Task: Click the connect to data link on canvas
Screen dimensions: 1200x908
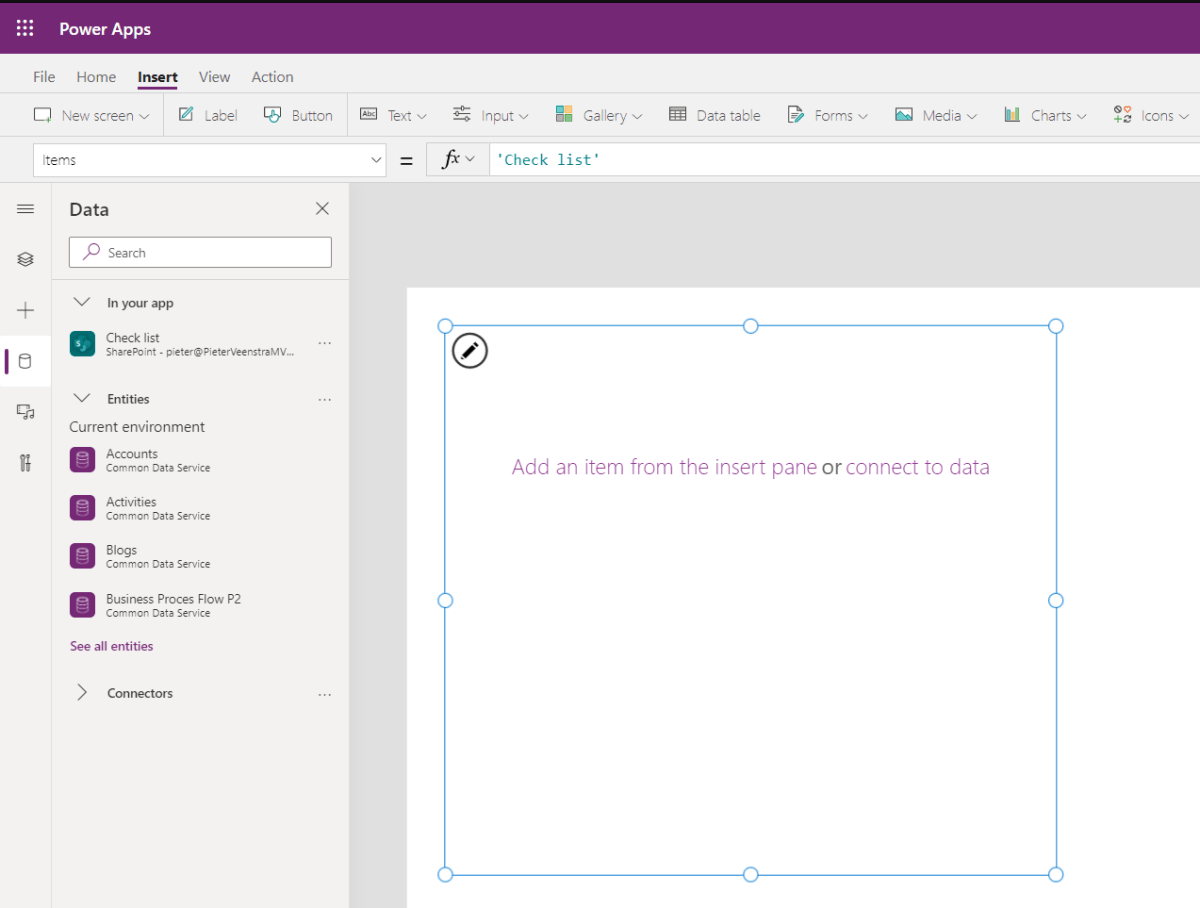Action: (918, 467)
